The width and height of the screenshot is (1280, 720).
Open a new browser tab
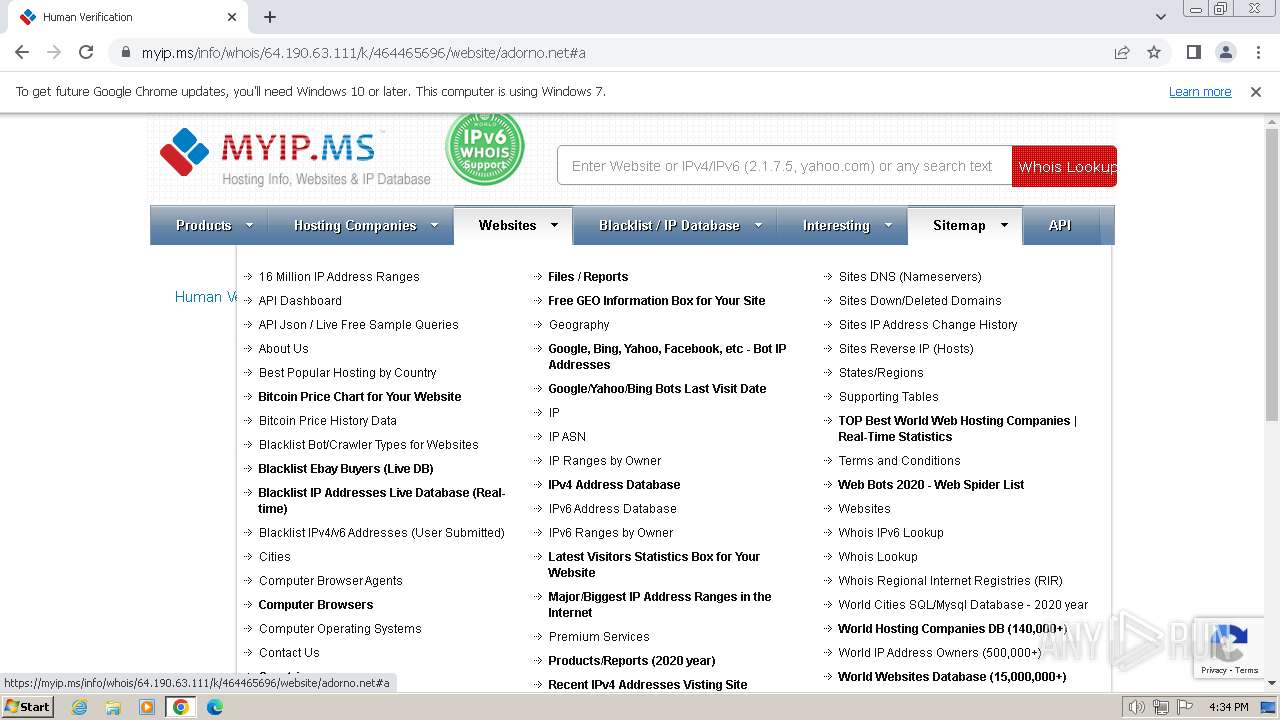click(x=270, y=17)
